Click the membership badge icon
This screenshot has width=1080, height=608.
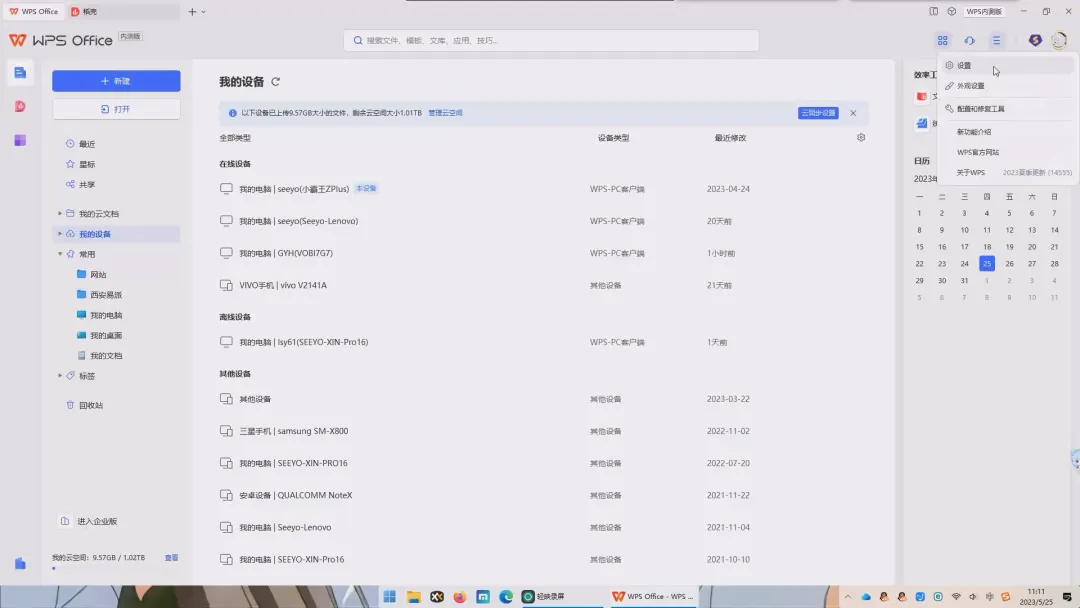(x=1035, y=41)
